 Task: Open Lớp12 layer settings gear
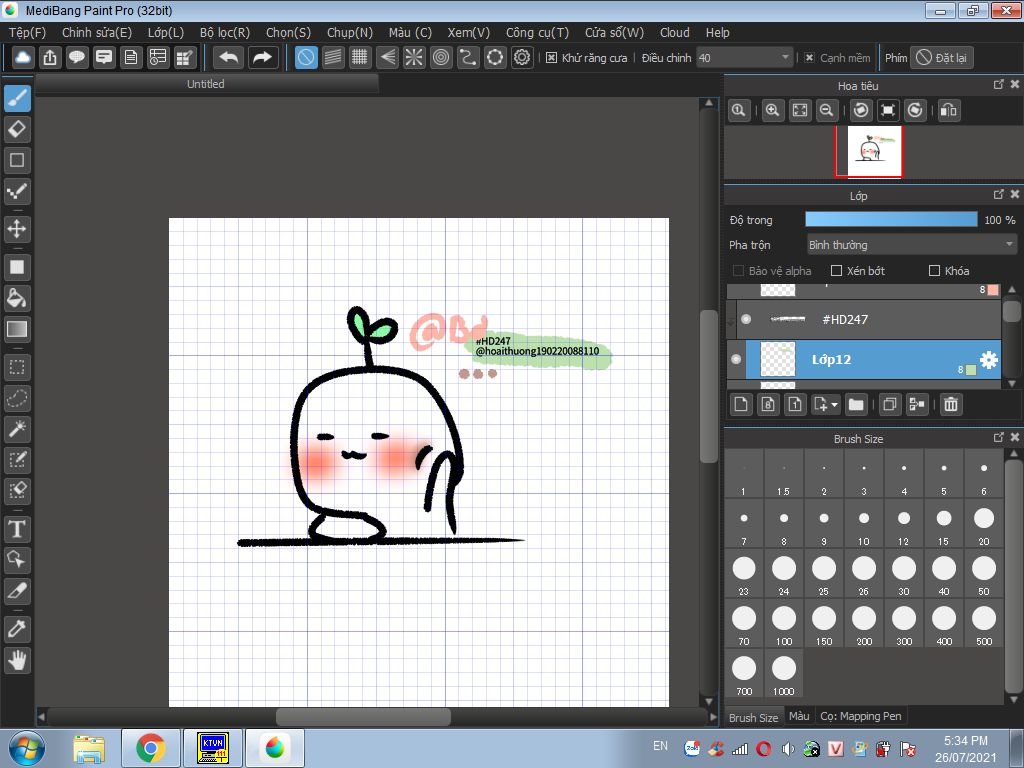989,359
